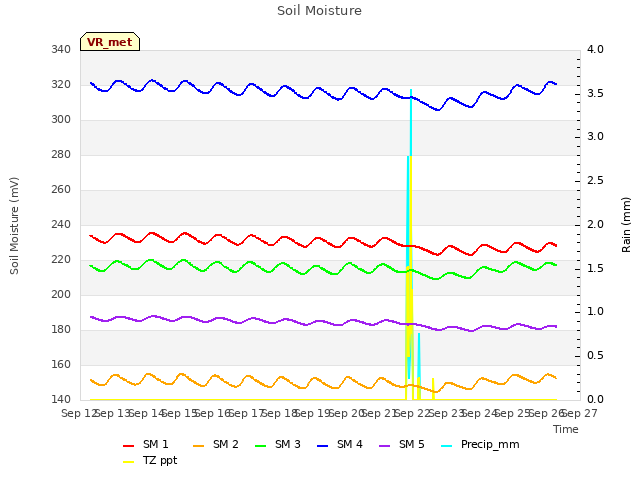
Task: Click the tall cyan precipitation spike peak
Action: 411,91
